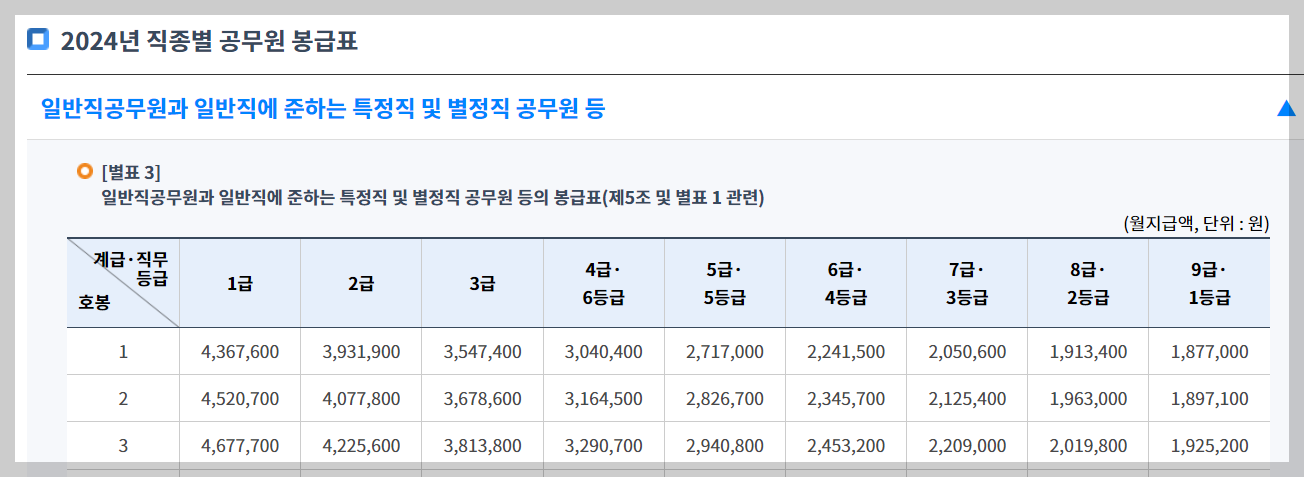Click the cell value 4,520,700
1304x477 pixels.
coord(240,399)
